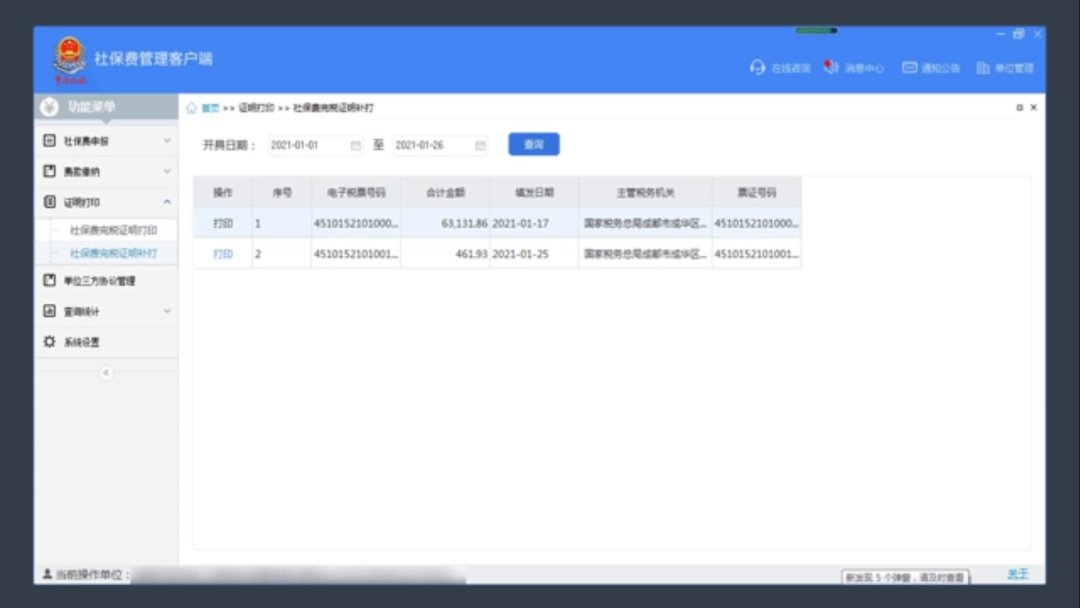Expand the 费款缴纳 menu chevron
The image size is (1080, 608).
pyautogui.click(x=167, y=172)
